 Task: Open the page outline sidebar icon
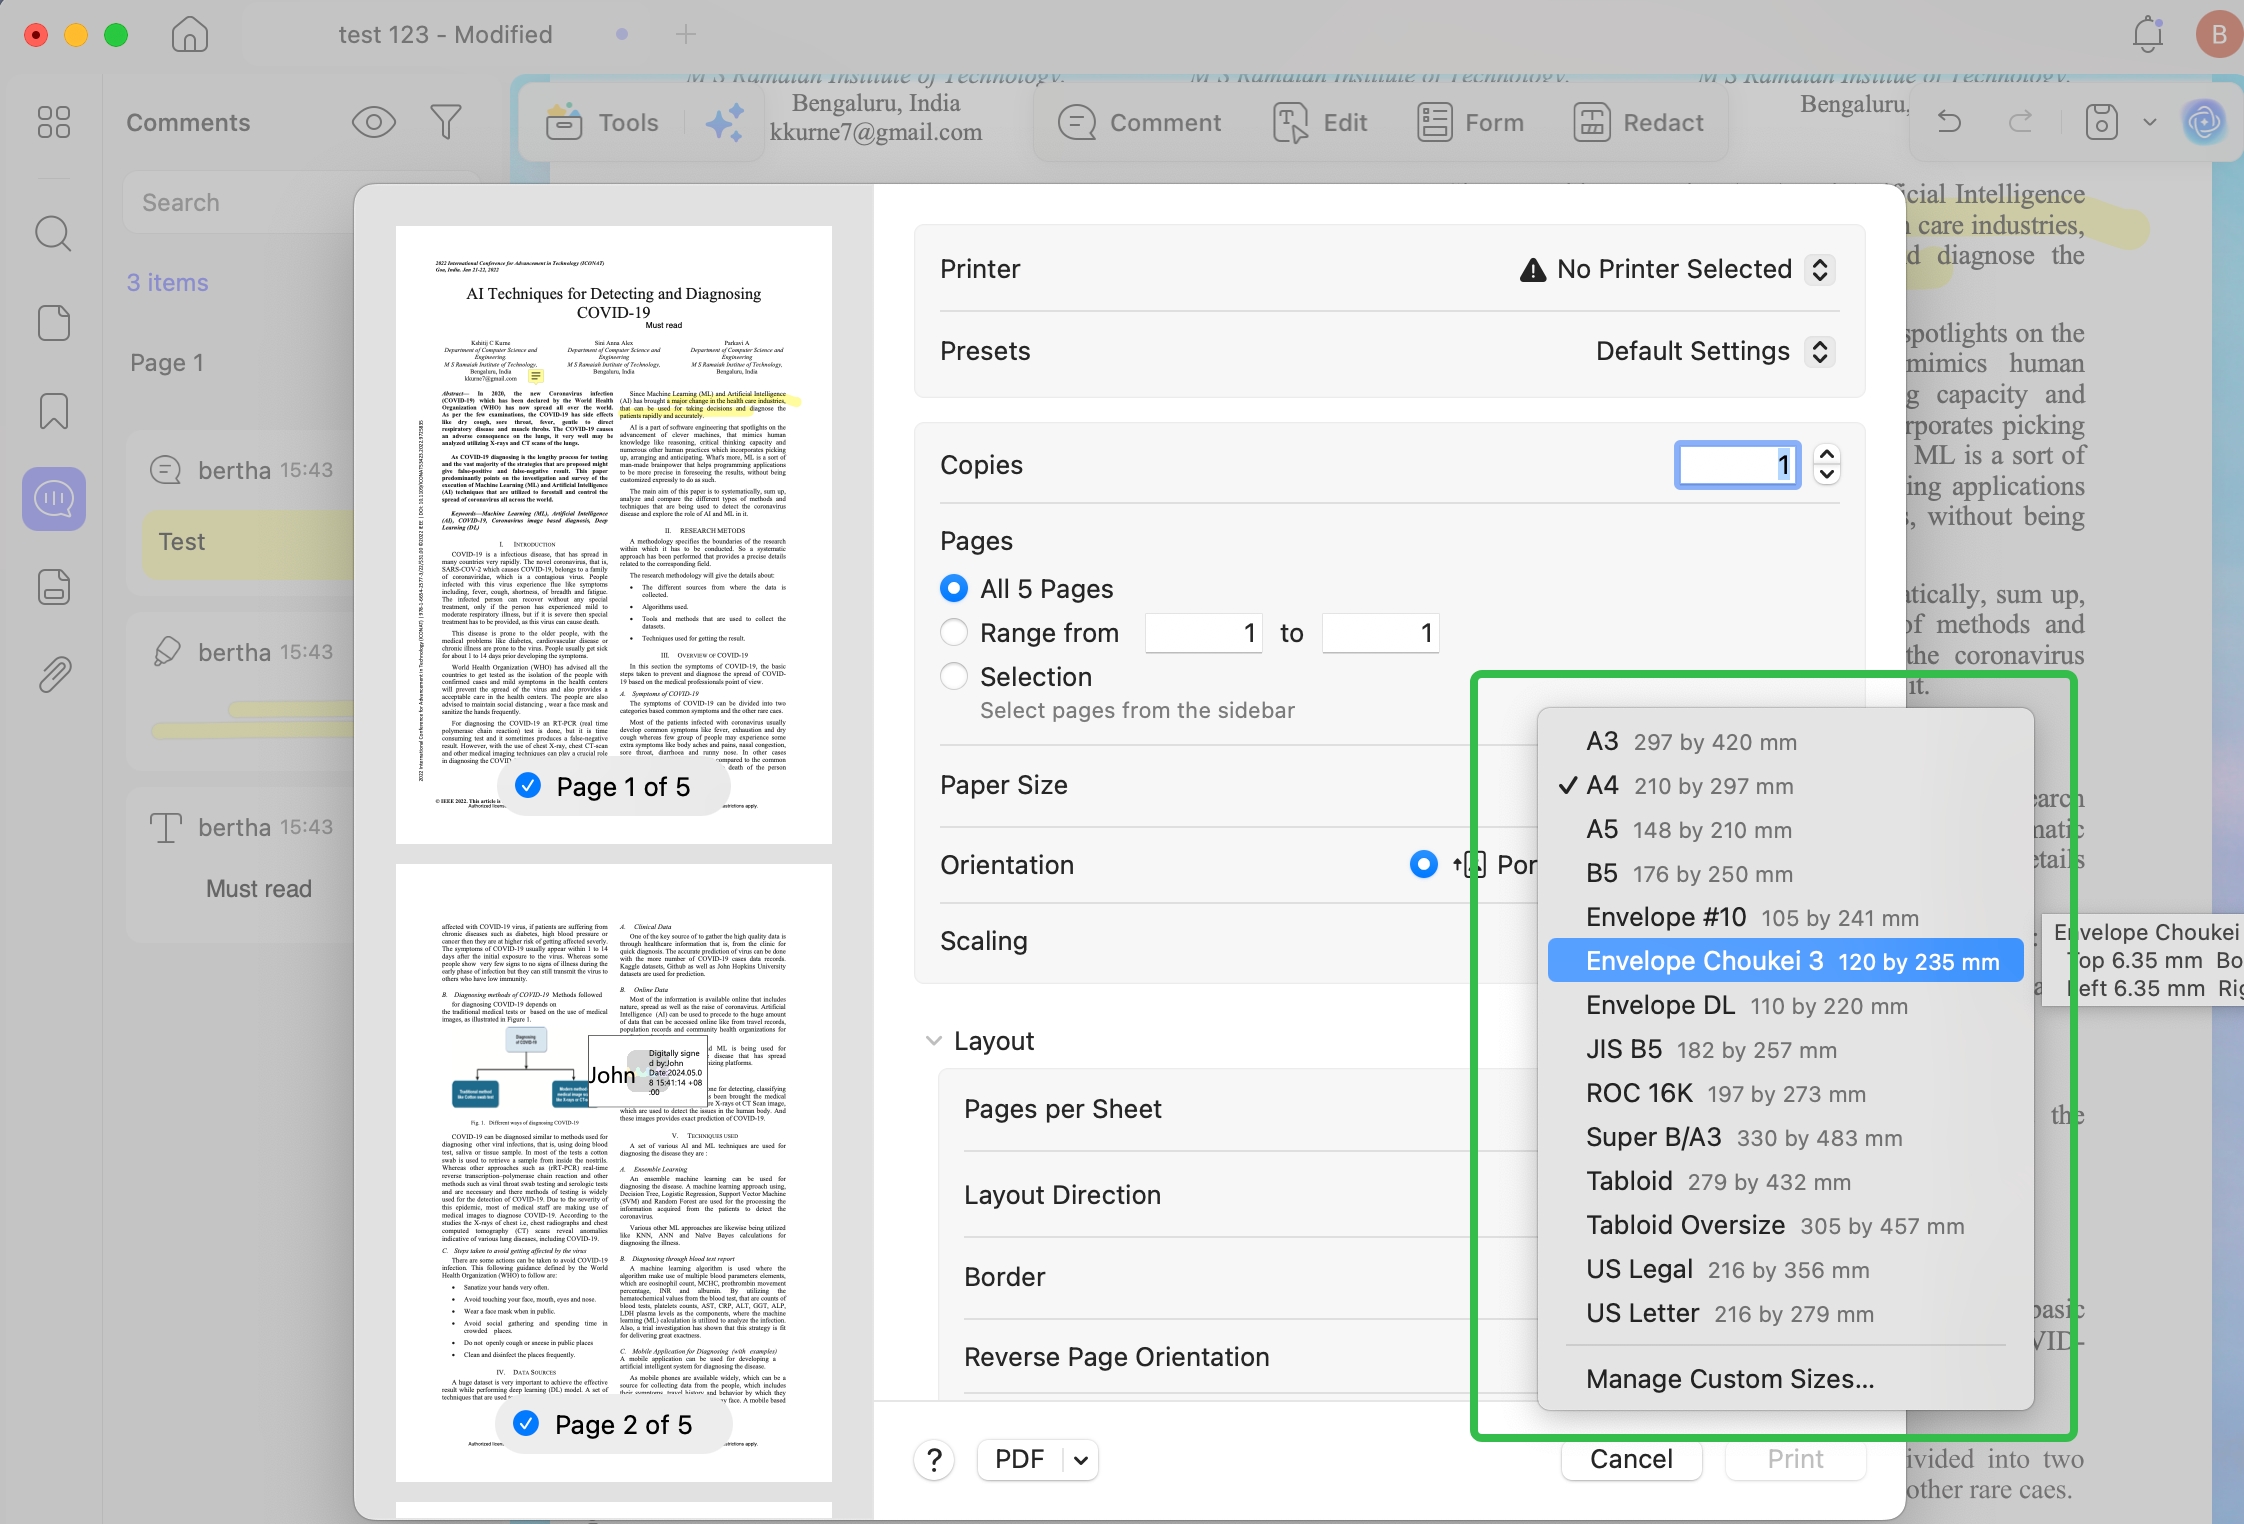click(54, 323)
